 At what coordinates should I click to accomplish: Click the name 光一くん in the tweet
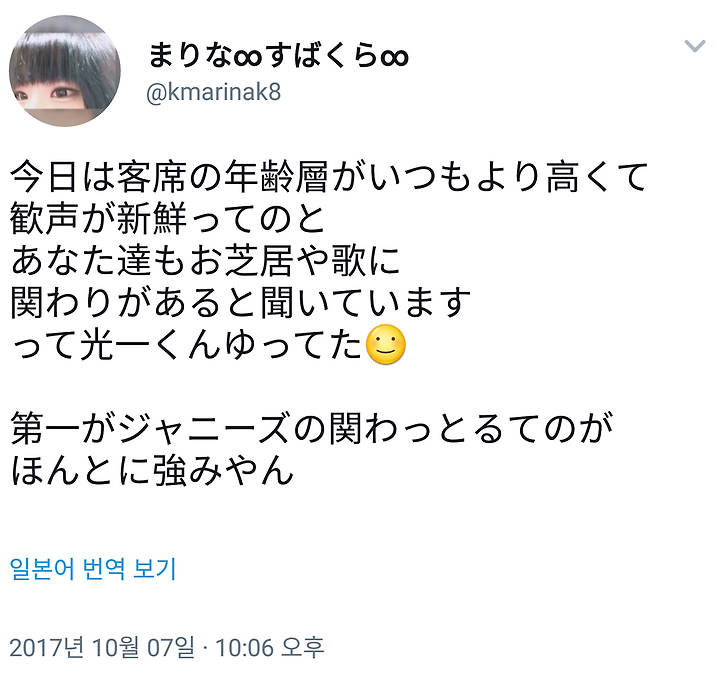tap(150, 344)
